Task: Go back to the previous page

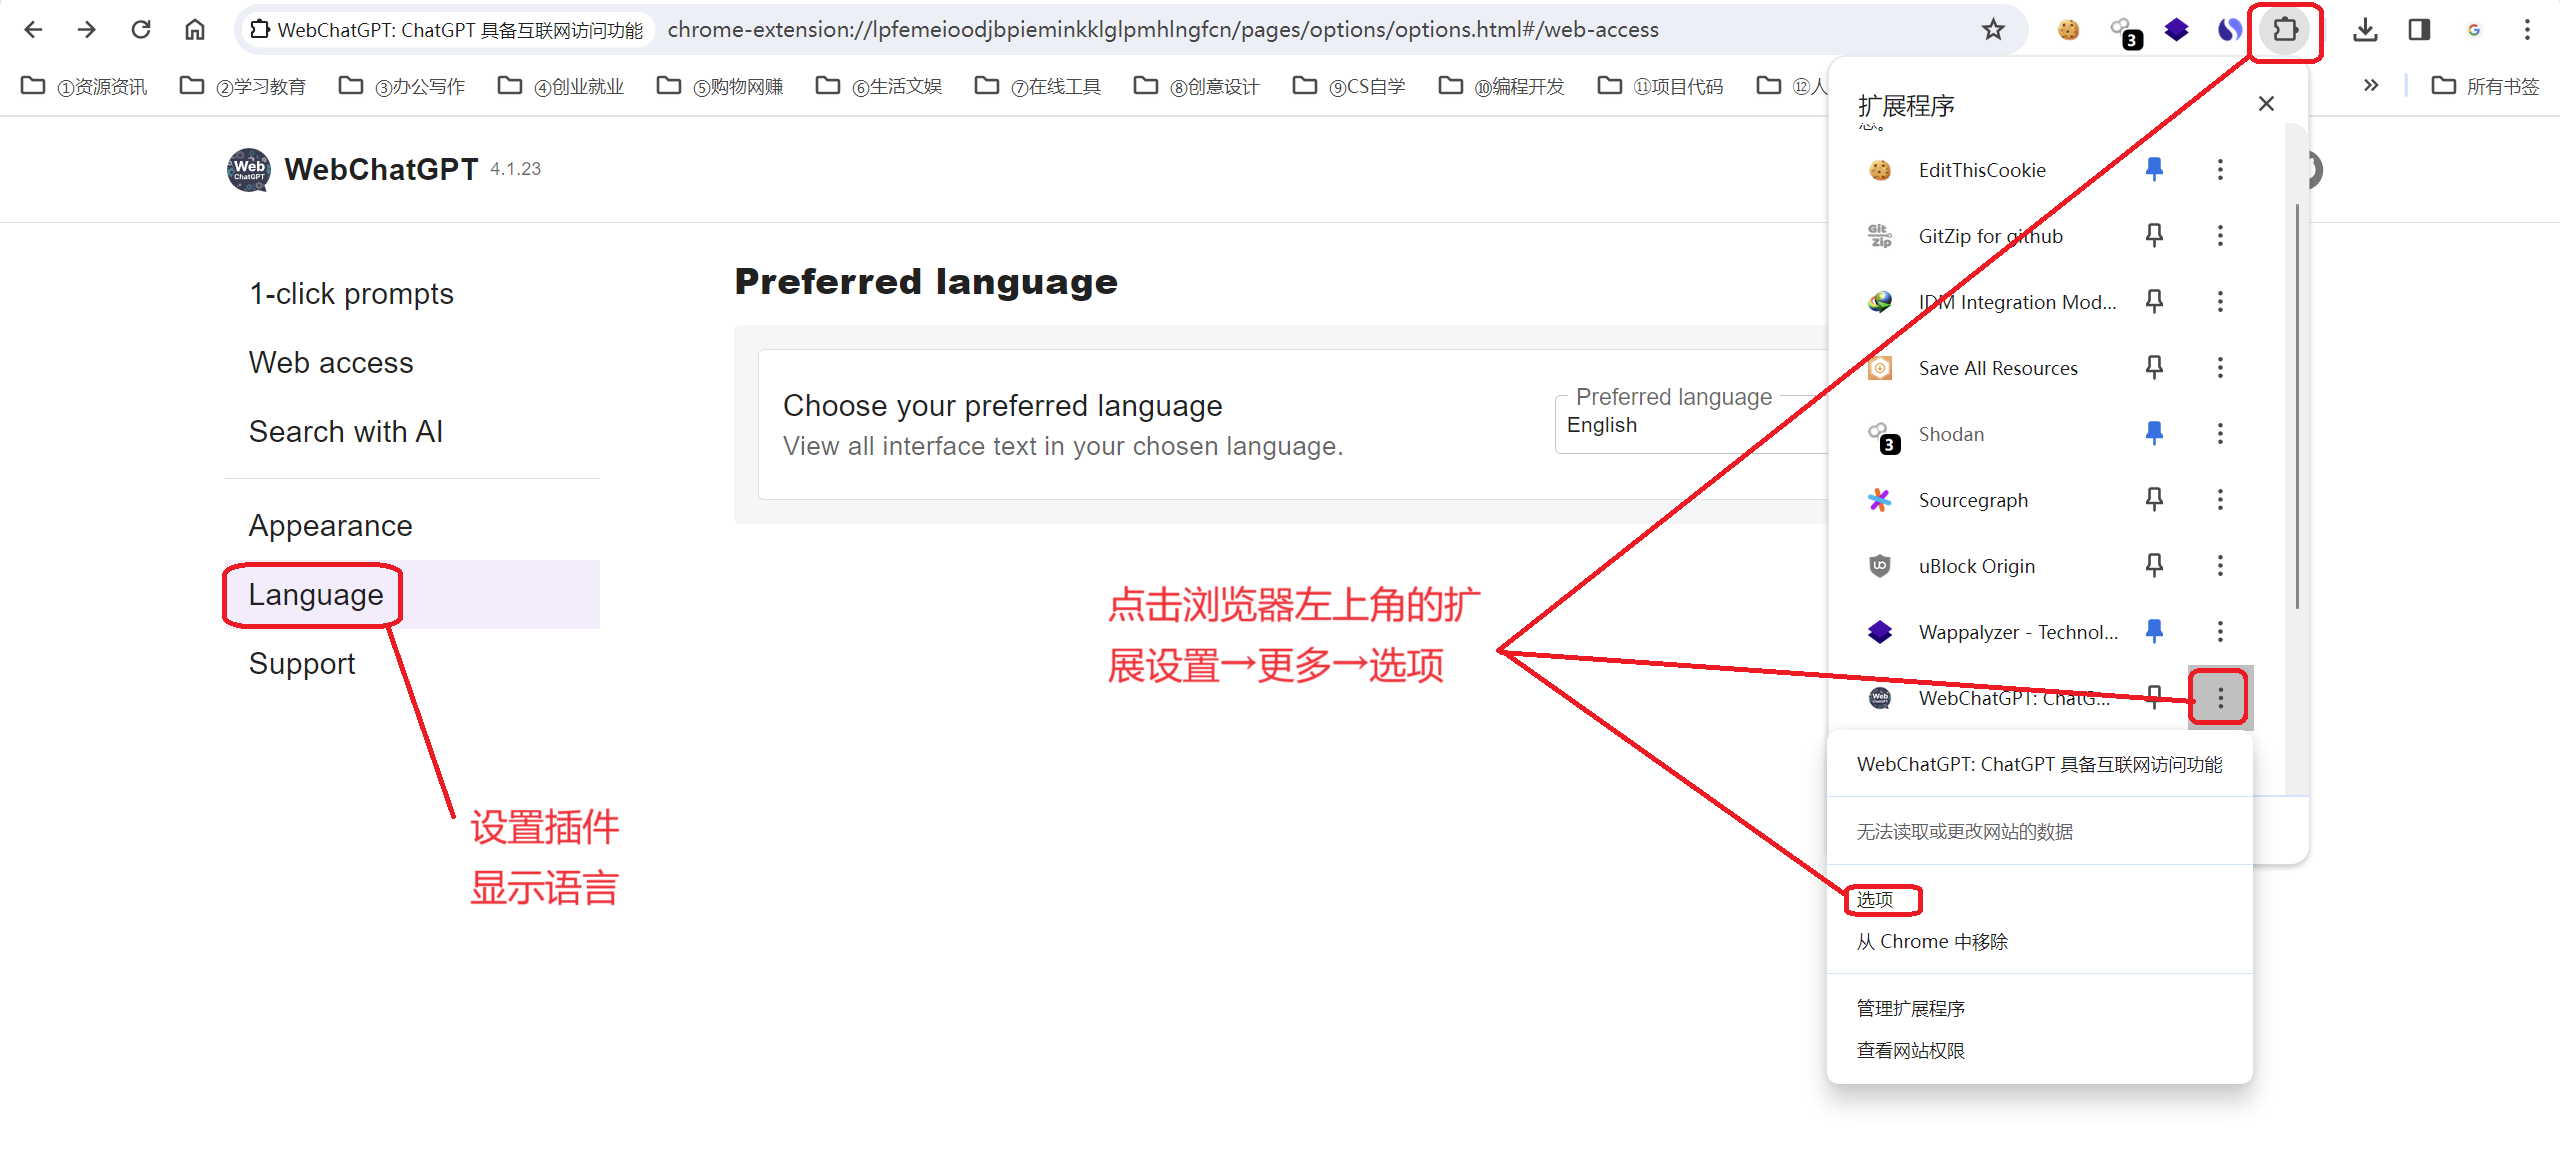Action: tap(33, 29)
